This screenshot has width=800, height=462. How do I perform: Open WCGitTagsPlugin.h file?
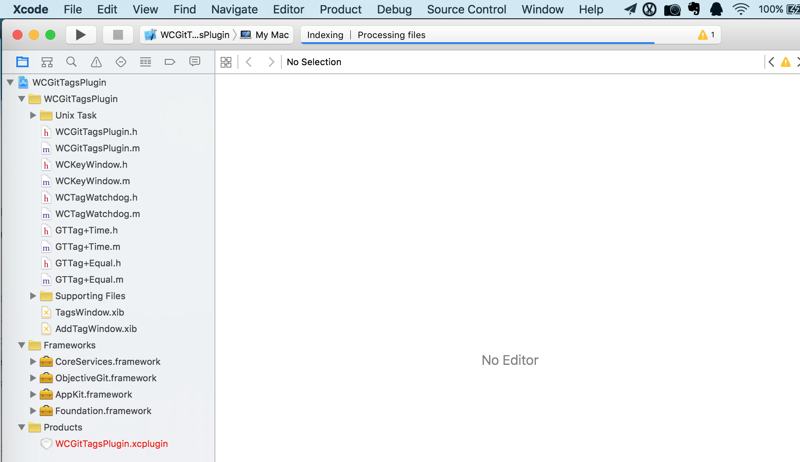point(96,132)
